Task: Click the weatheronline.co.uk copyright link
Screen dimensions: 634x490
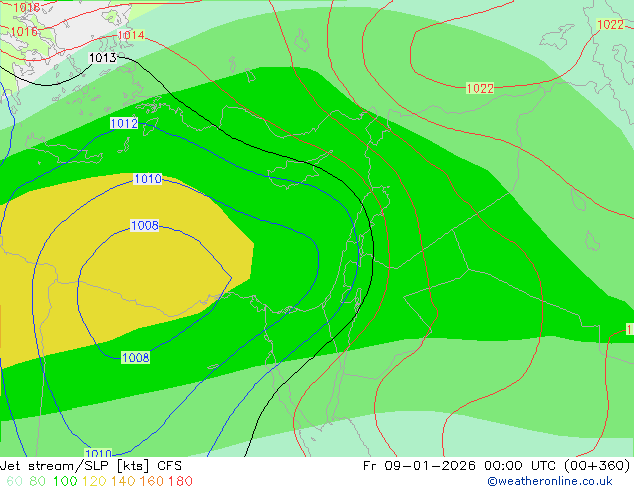Action: [550, 481]
